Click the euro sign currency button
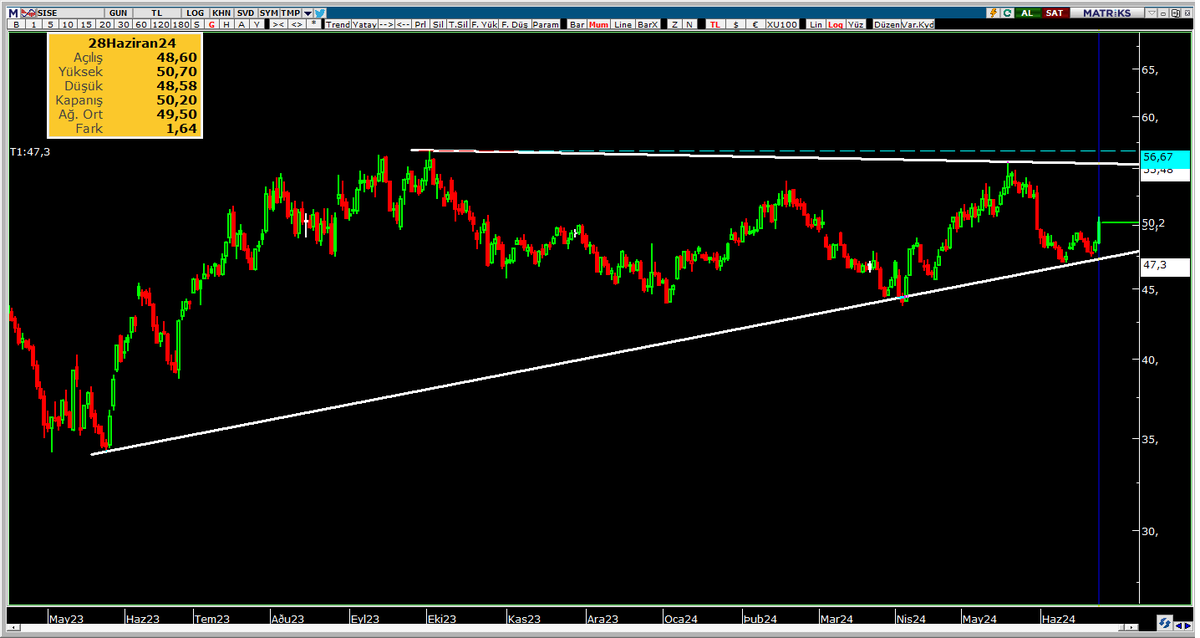The height and width of the screenshot is (638, 1200). pos(756,24)
